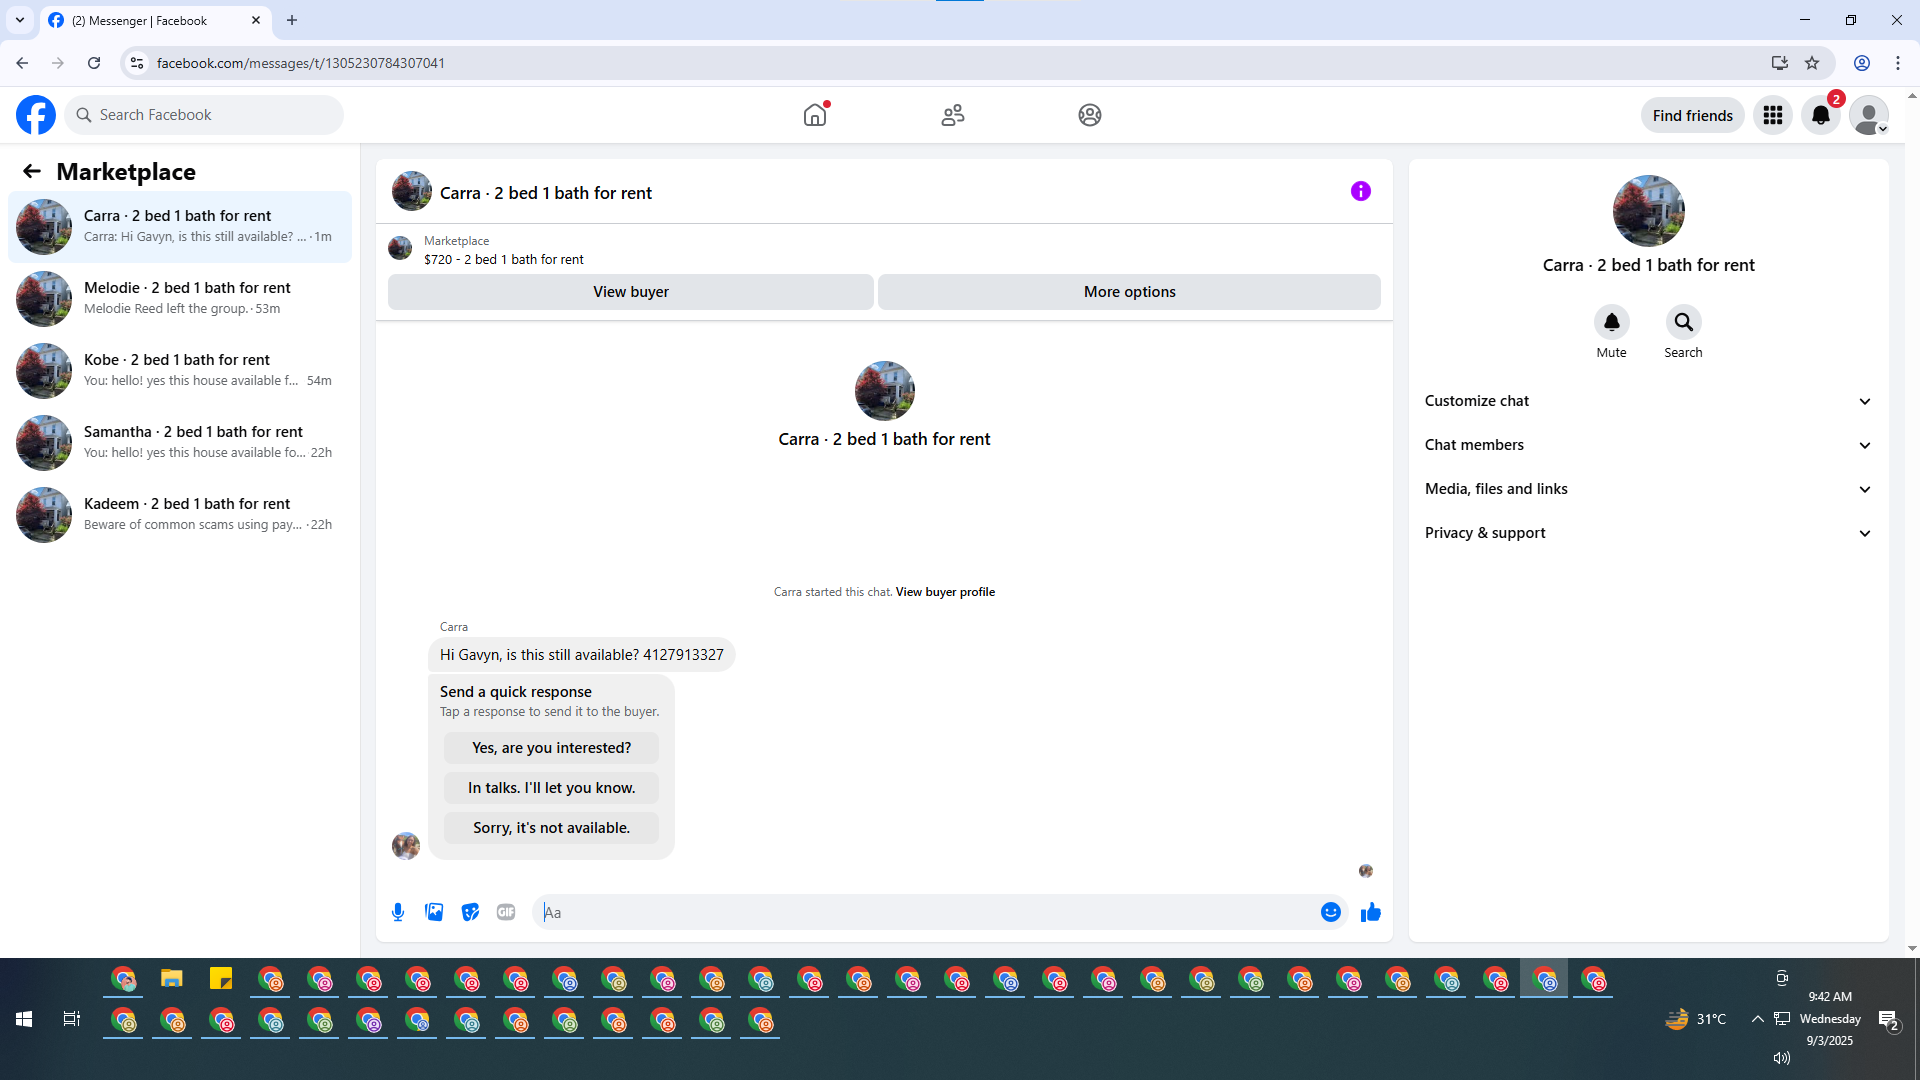This screenshot has width=1920, height=1080.
Task: Click the message text field
Action: pos(925,912)
